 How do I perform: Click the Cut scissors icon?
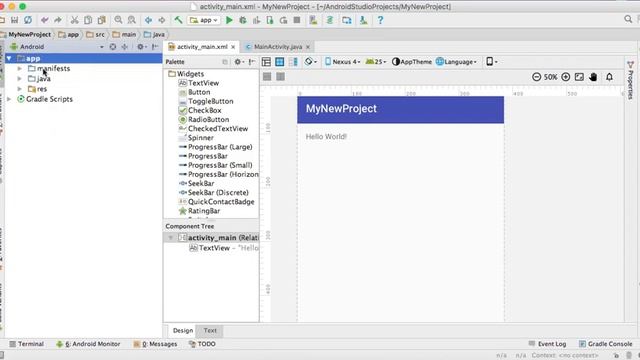[74, 20]
